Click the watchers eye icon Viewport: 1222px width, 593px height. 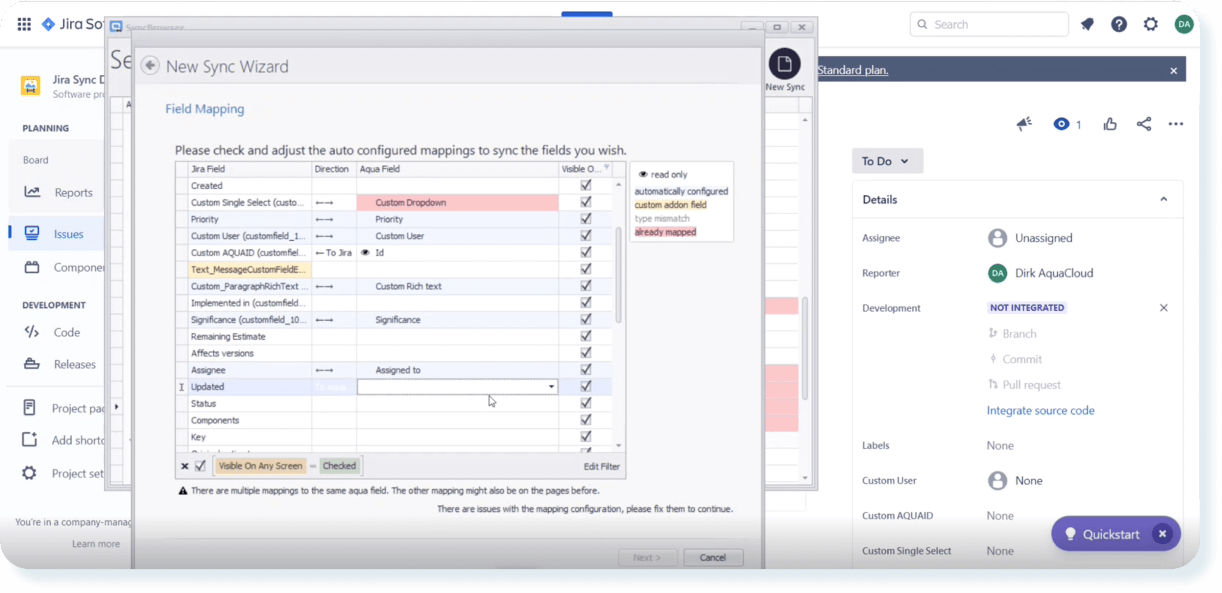(x=1061, y=124)
